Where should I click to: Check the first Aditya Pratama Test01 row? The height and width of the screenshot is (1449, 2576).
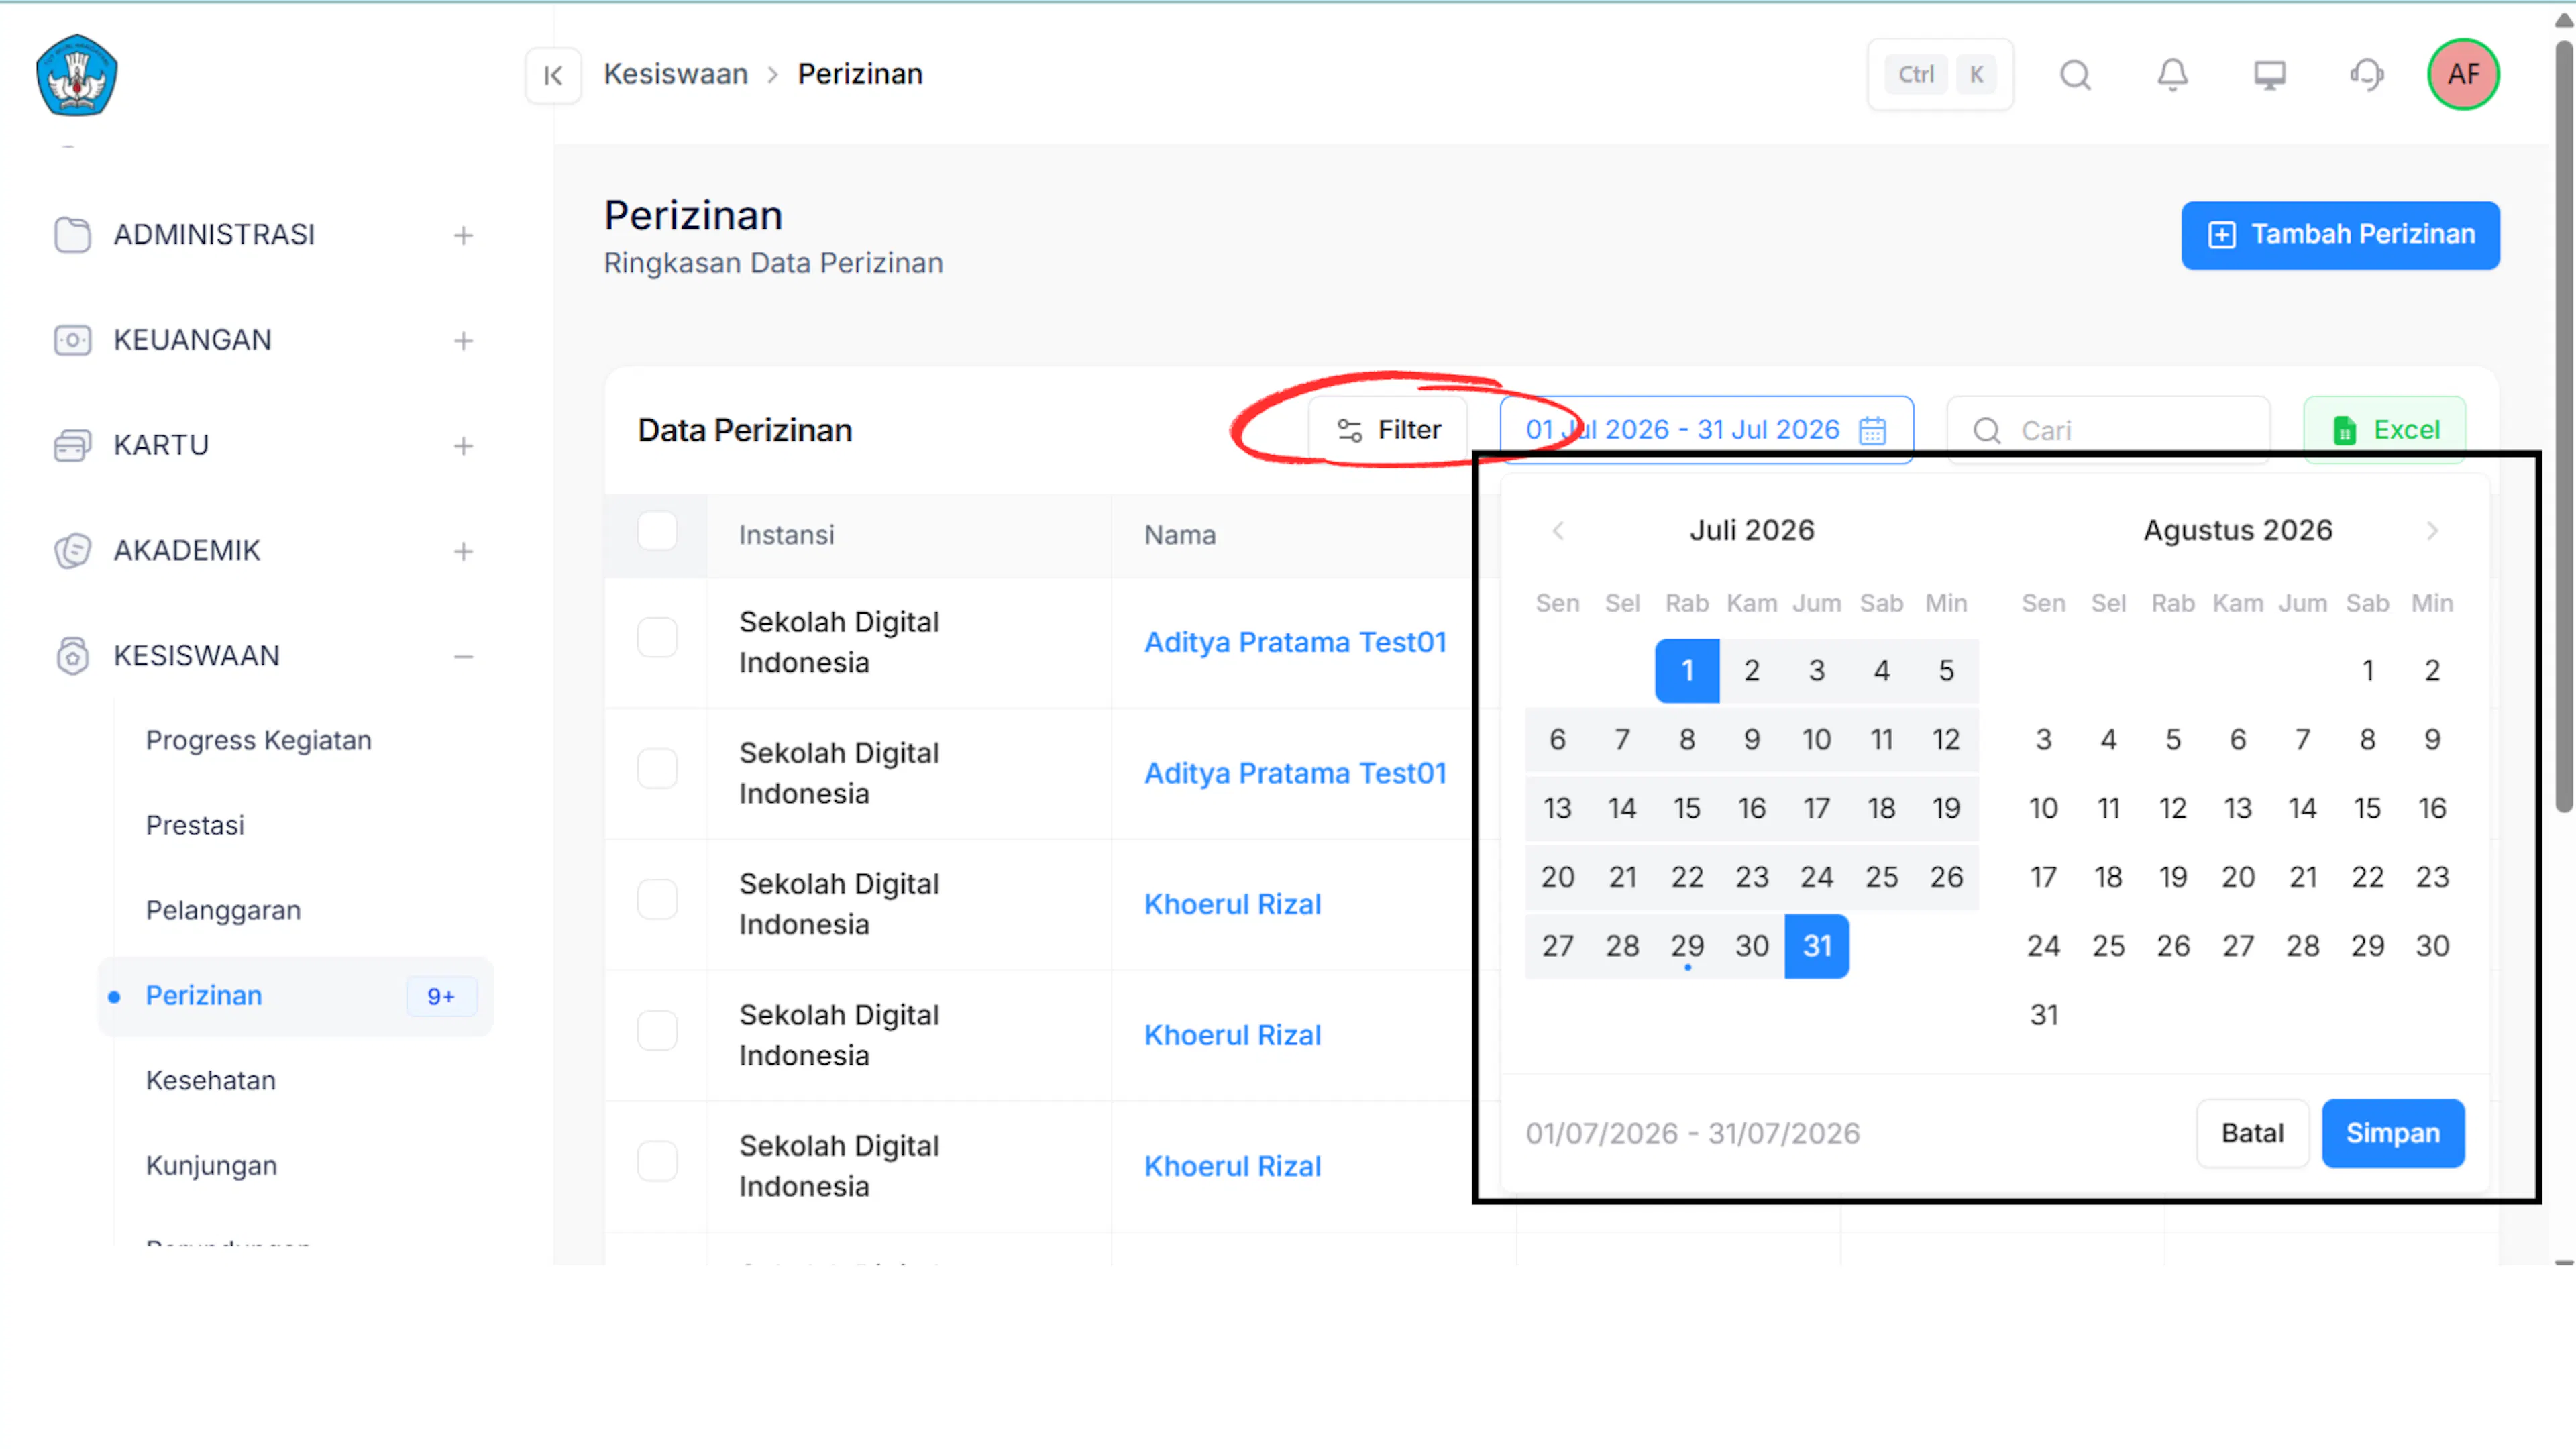657,637
